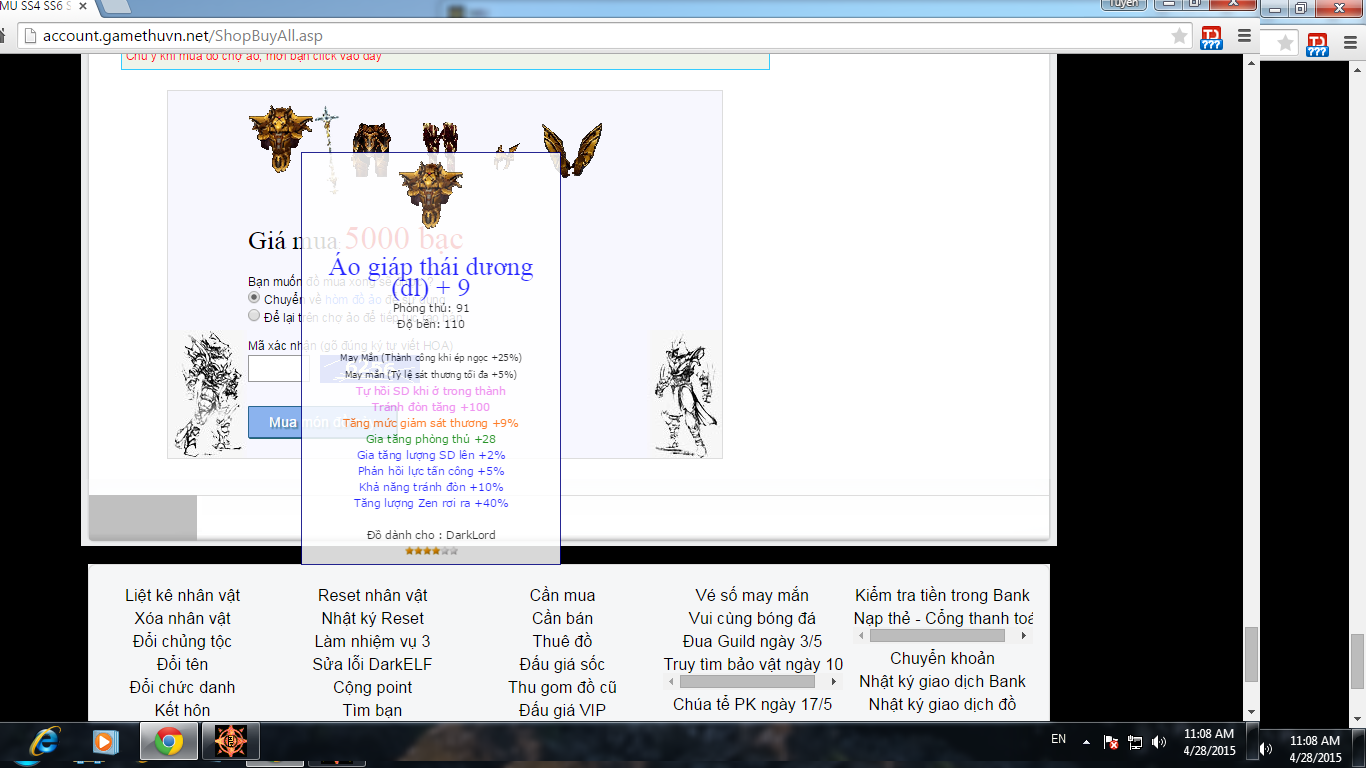Open 'Nhật ký giao dịch đồ' link
The width and height of the screenshot is (1366, 768).
pyautogui.click(x=943, y=704)
